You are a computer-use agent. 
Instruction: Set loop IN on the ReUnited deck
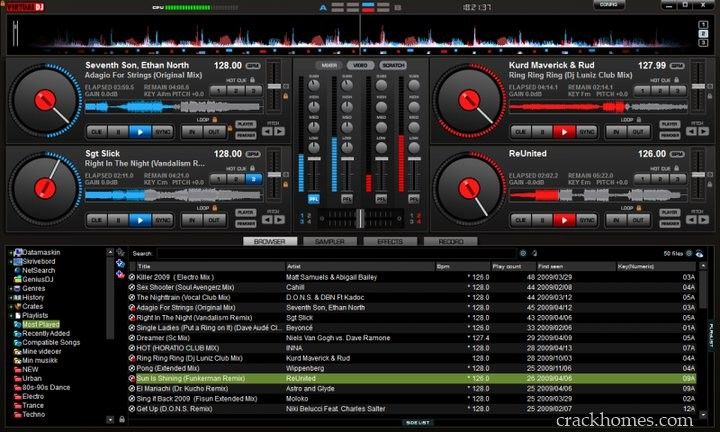click(616, 220)
